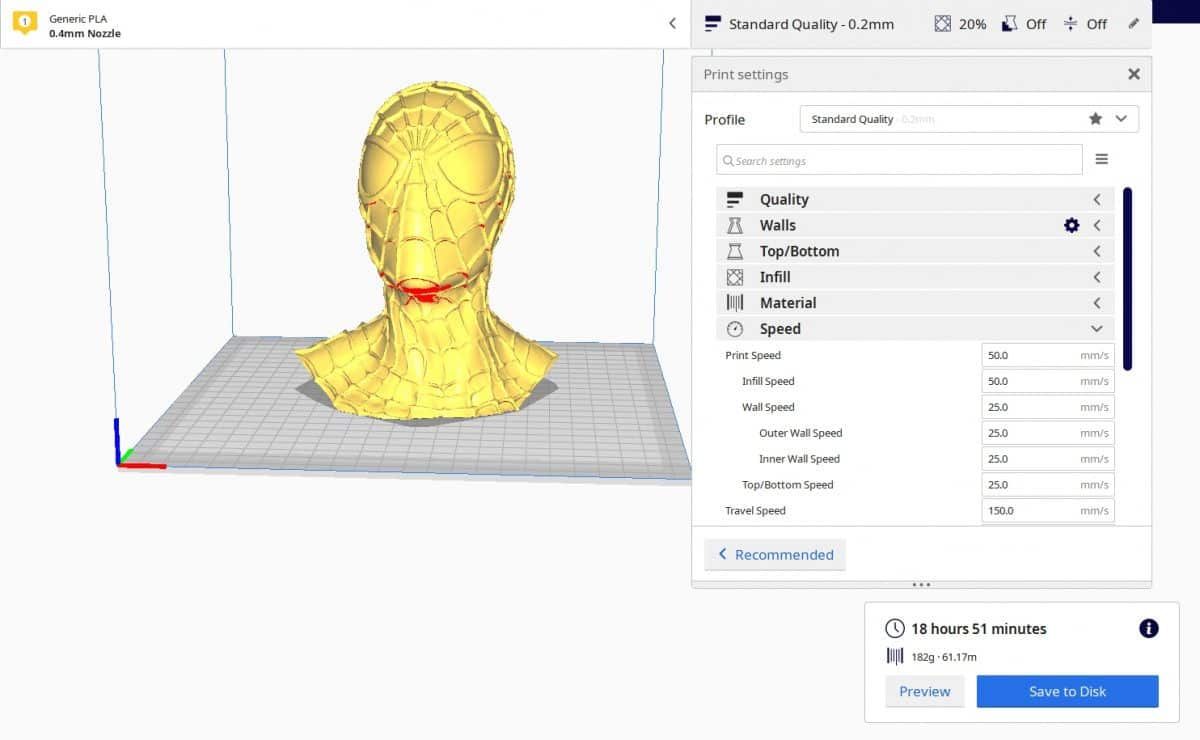Expand the Infill settings section
This screenshot has height=740, width=1200.
1097,276
